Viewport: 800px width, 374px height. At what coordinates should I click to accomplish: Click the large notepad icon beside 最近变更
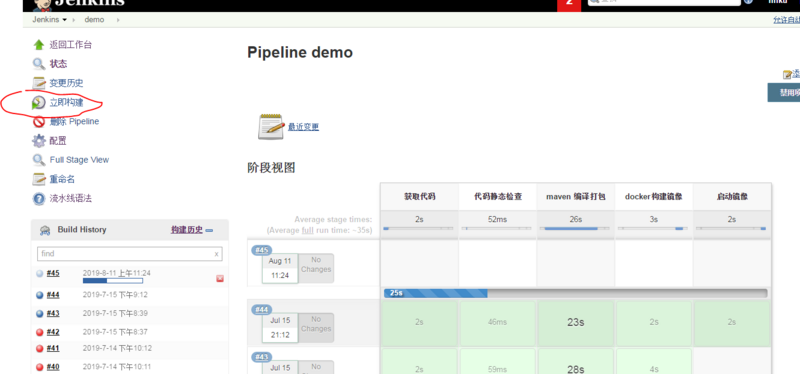pos(270,127)
